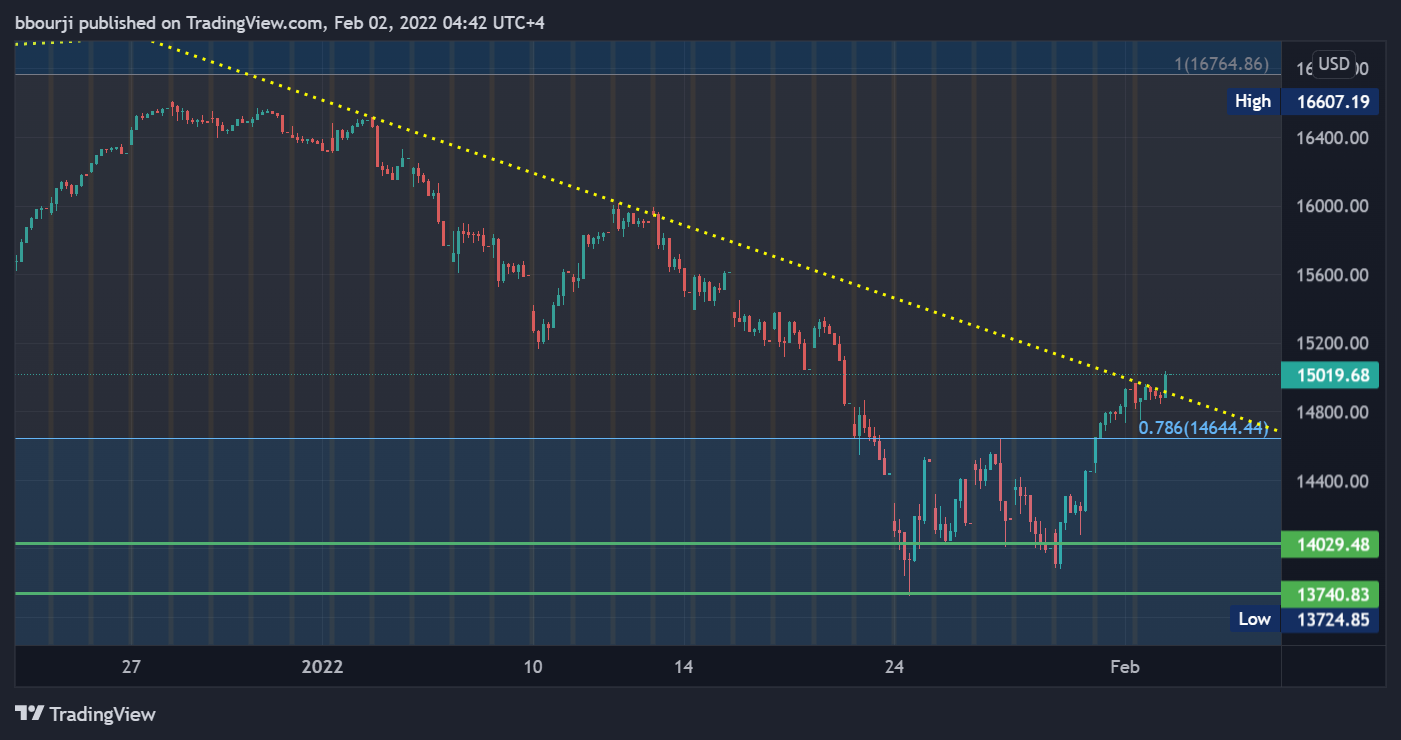Click the 16400.00 price axis value
1401x740 pixels.
(x=1332, y=138)
